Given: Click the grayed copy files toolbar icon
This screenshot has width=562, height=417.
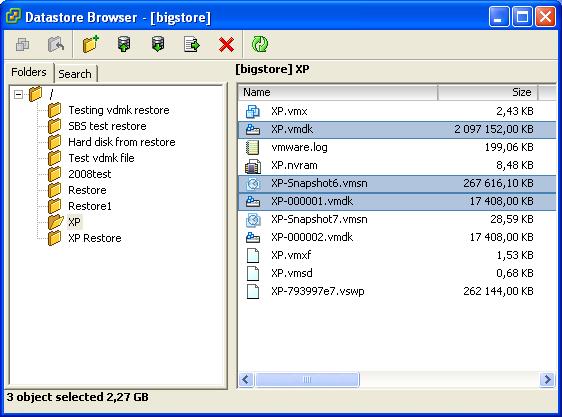Looking at the screenshot, I should [22, 45].
